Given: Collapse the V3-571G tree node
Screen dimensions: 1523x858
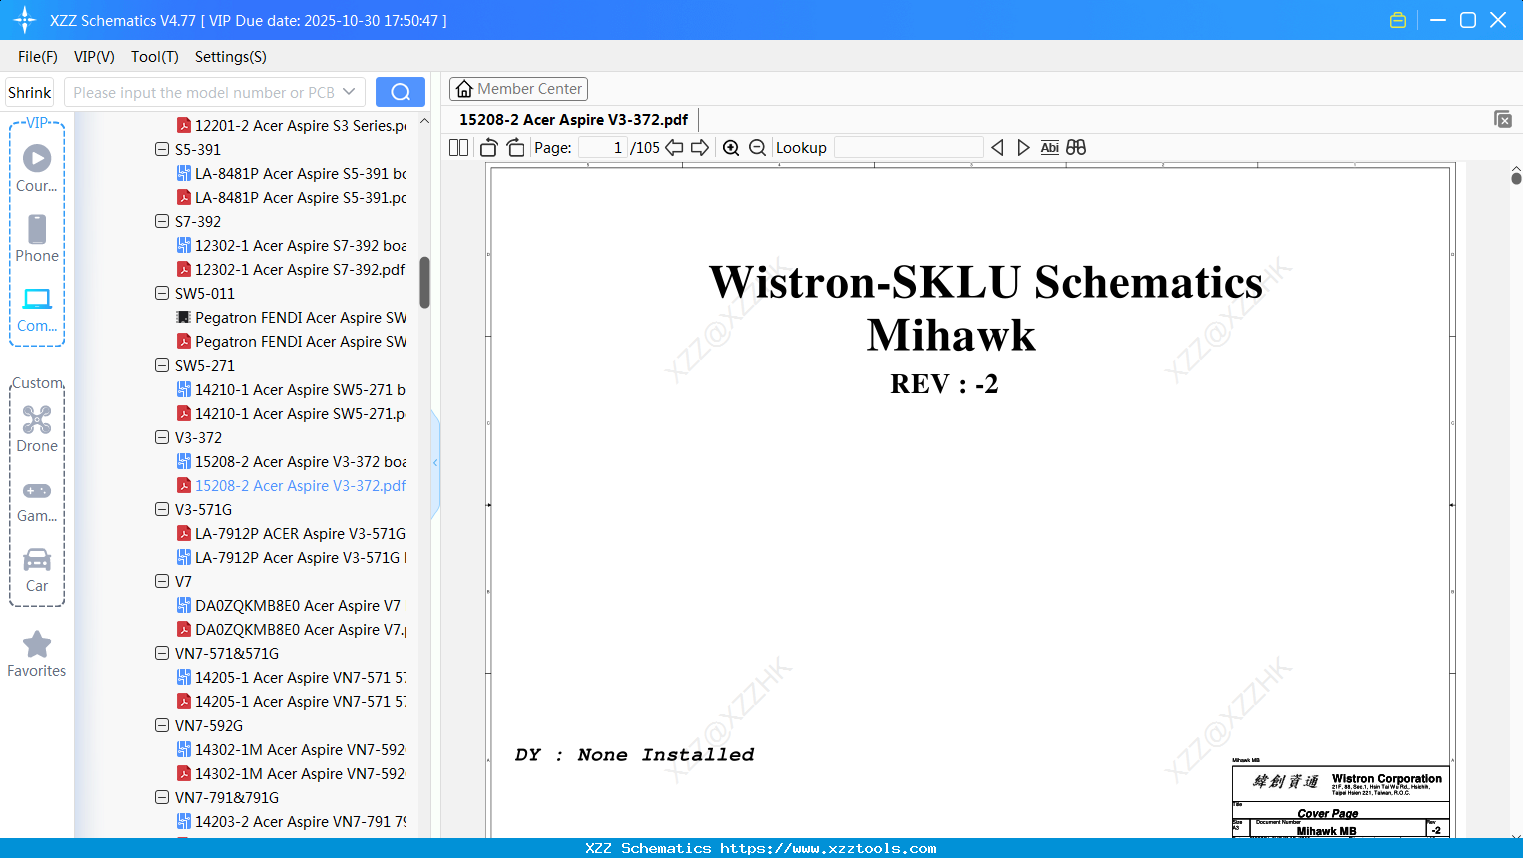Looking at the screenshot, I should [162, 509].
